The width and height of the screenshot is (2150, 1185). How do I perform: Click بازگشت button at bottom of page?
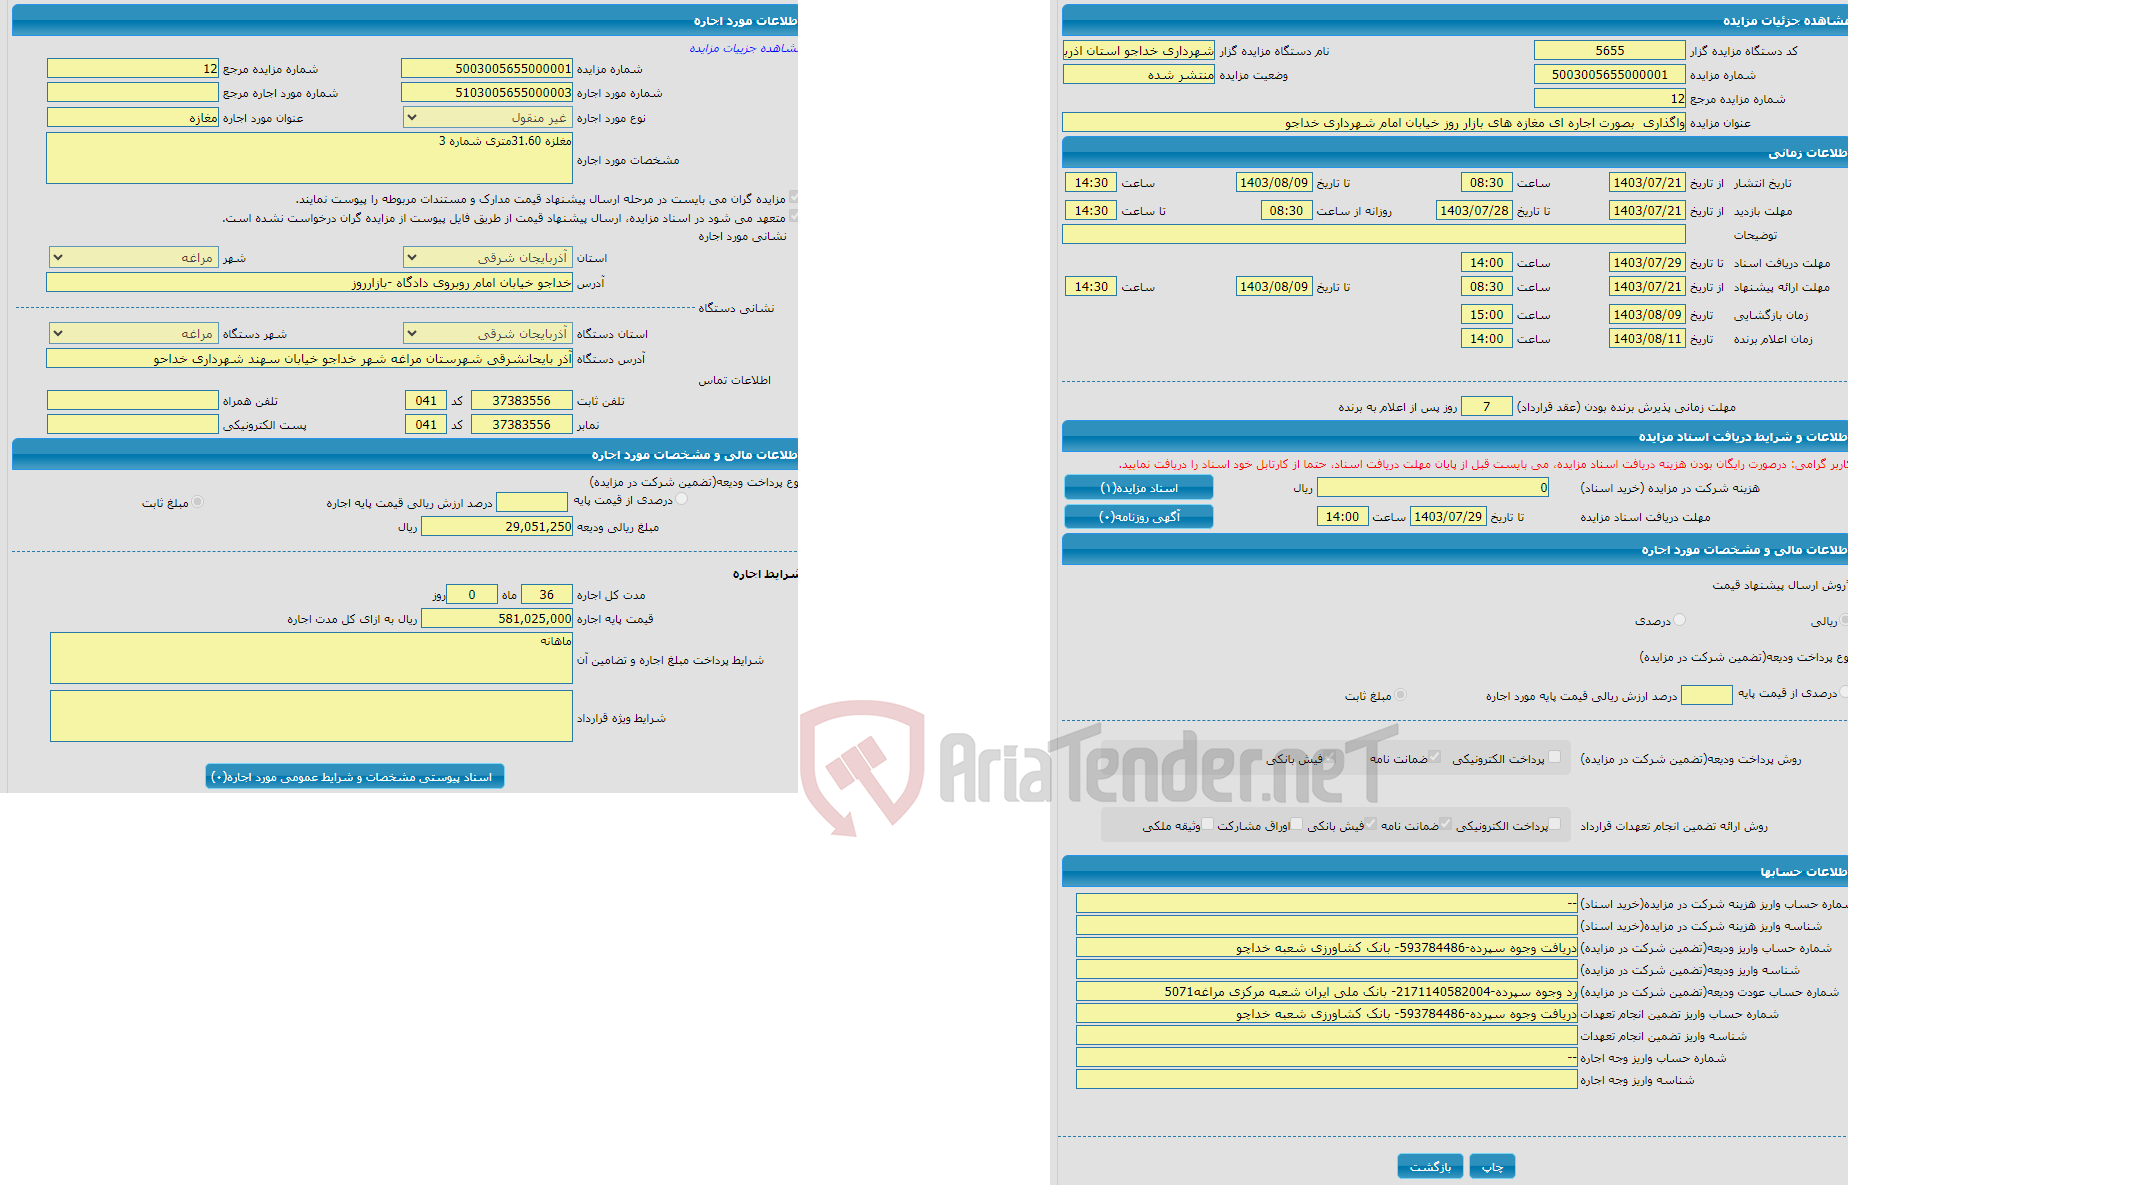click(1425, 1160)
